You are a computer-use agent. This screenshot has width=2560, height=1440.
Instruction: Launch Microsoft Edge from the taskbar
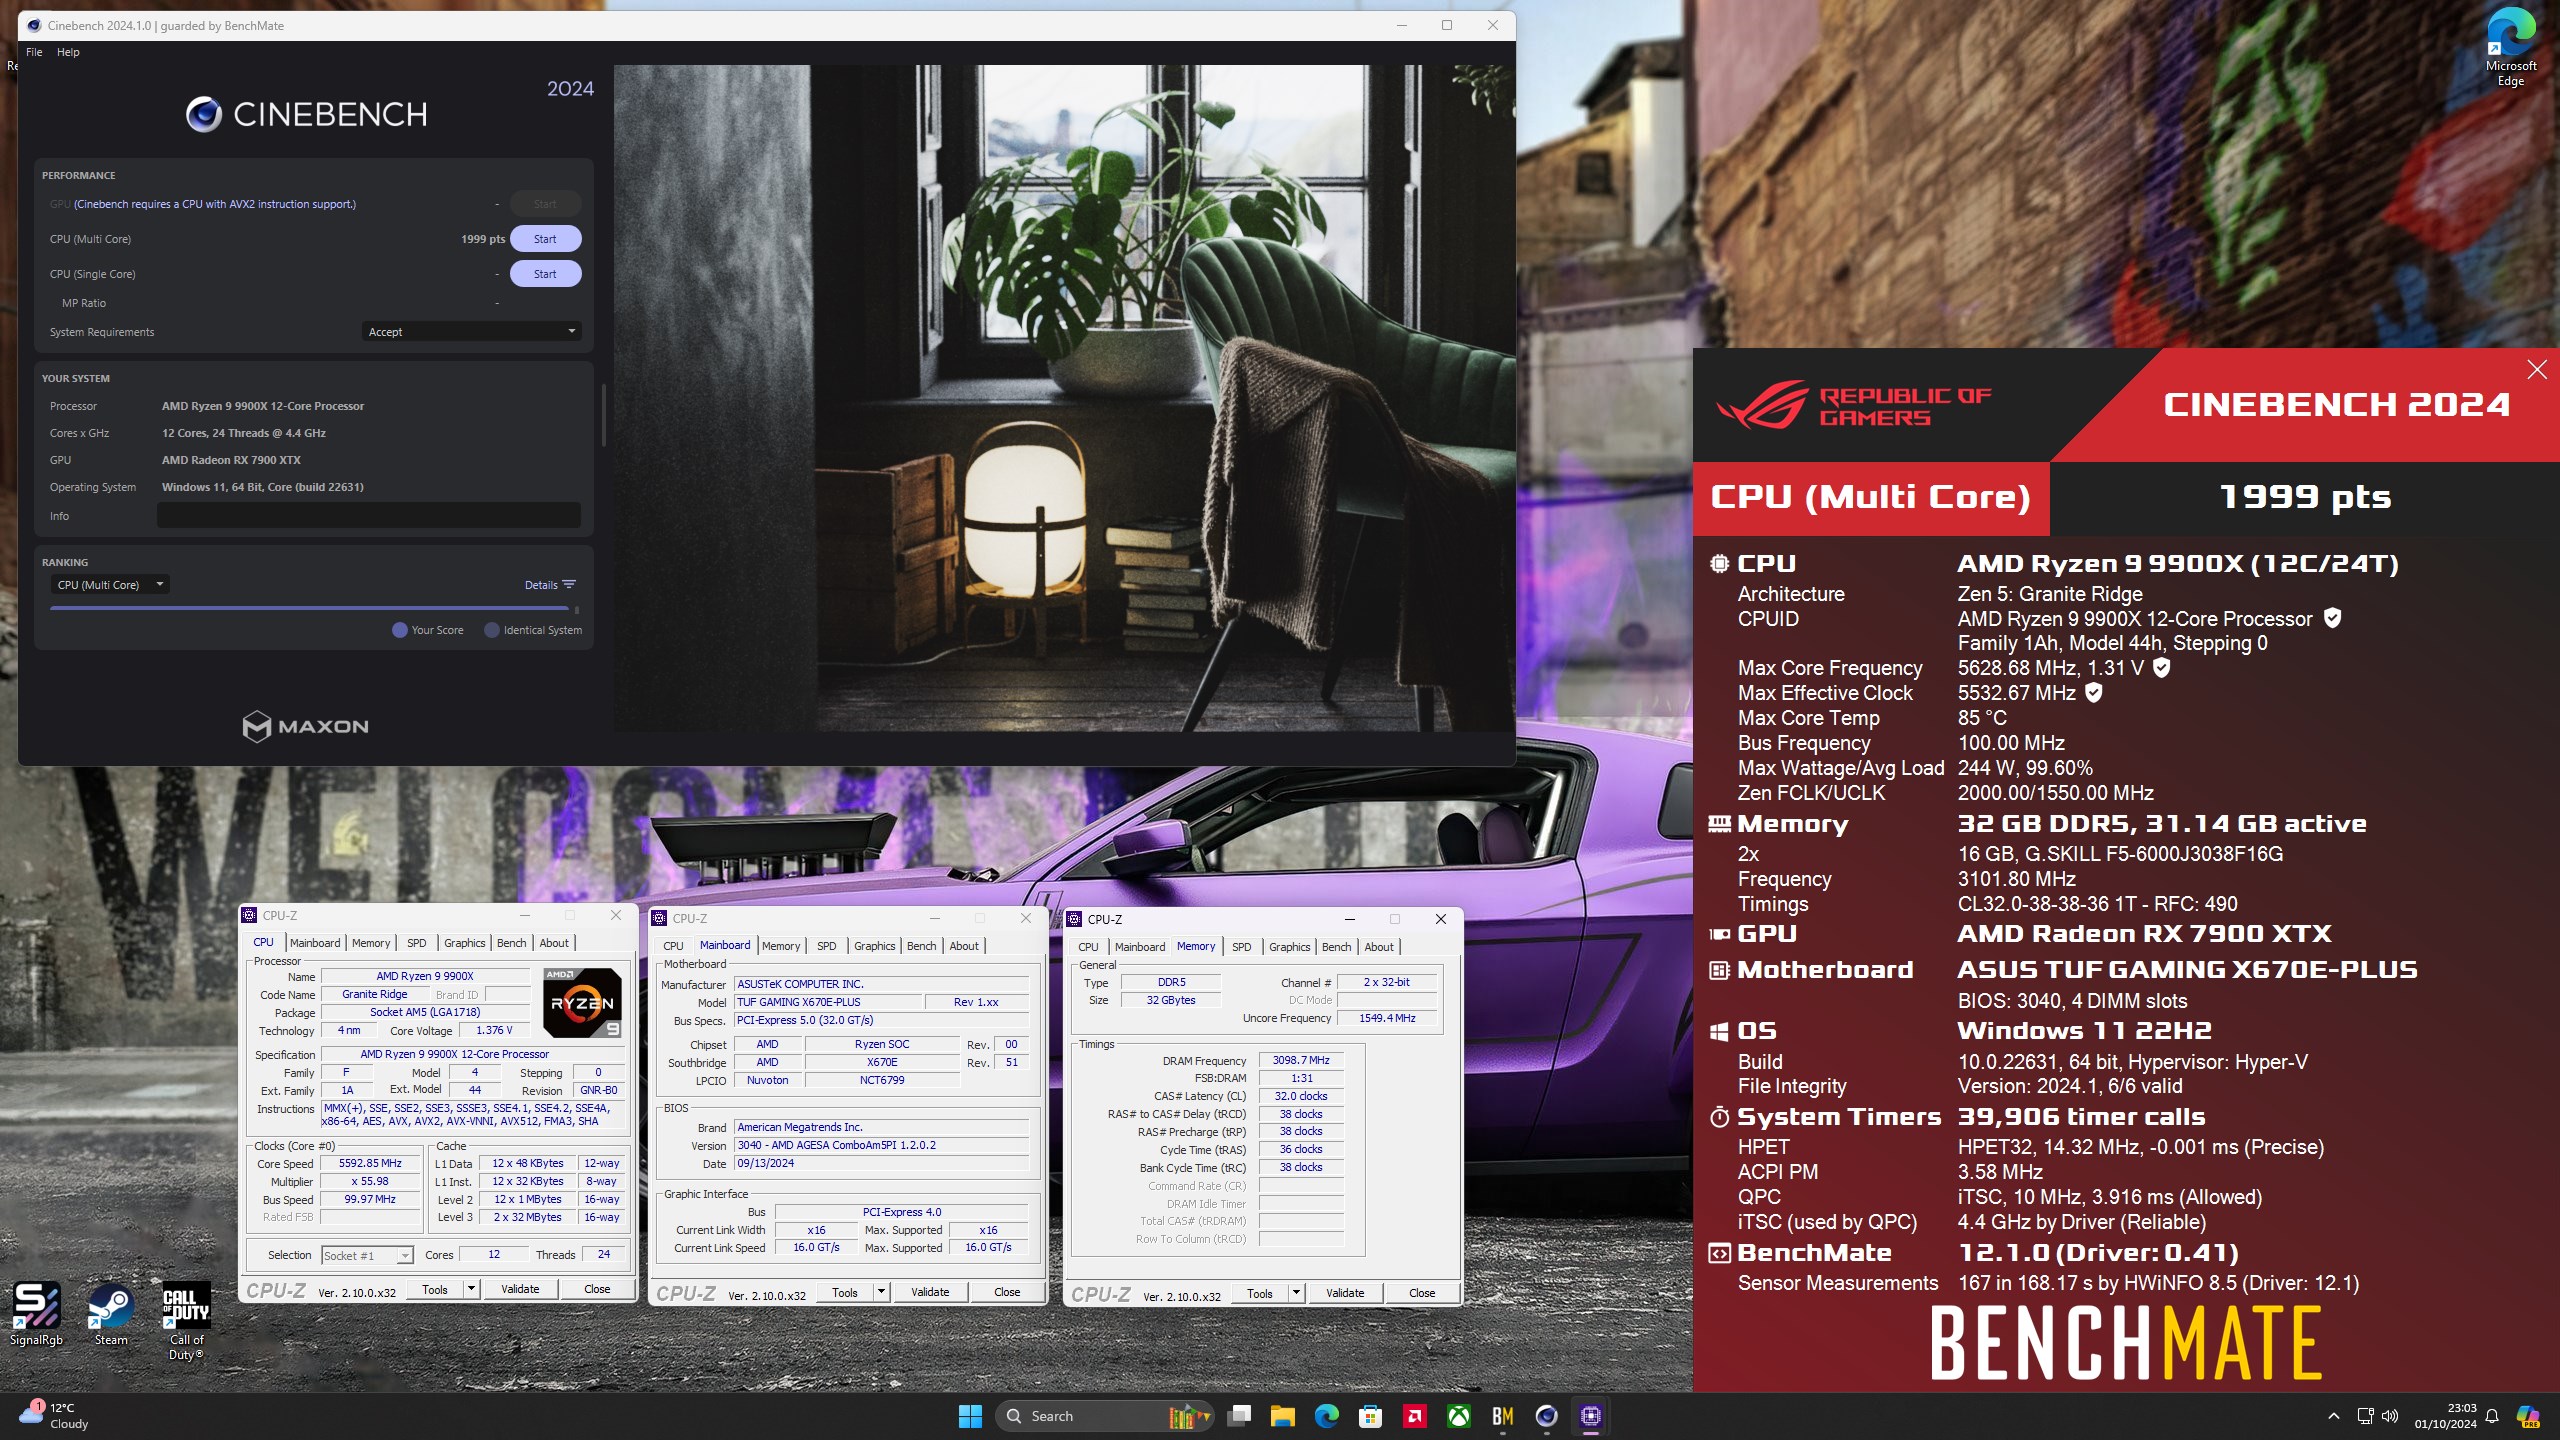pos(1327,1416)
